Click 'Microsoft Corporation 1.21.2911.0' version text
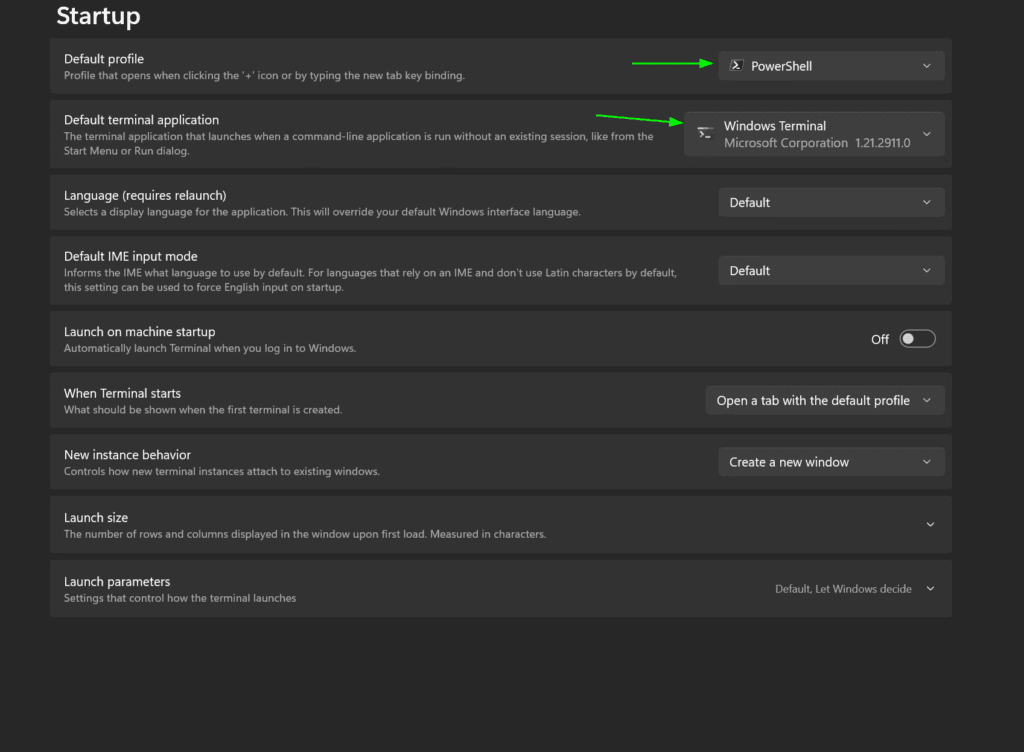Viewport: 1024px width, 752px height. coord(817,143)
